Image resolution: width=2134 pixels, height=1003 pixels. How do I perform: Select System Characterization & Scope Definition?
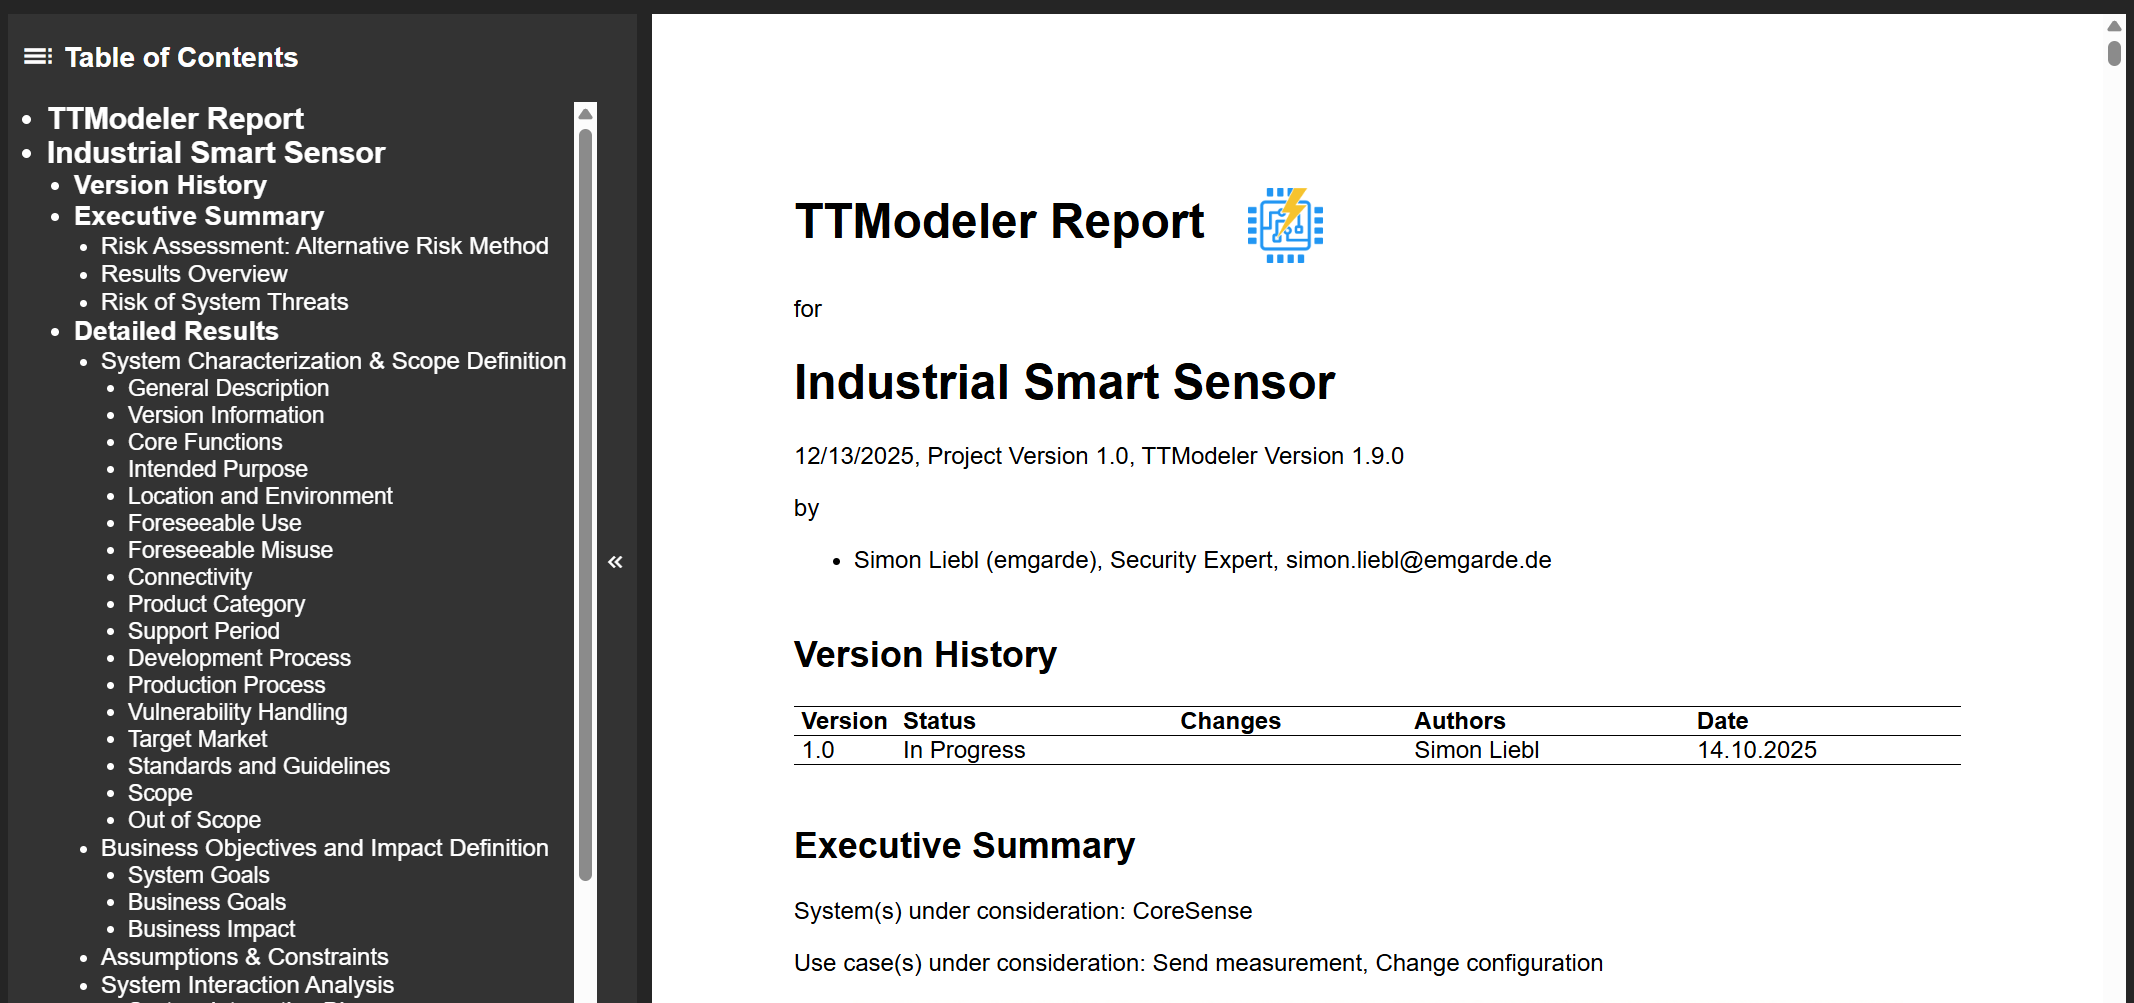pyautogui.click(x=333, y=361)
